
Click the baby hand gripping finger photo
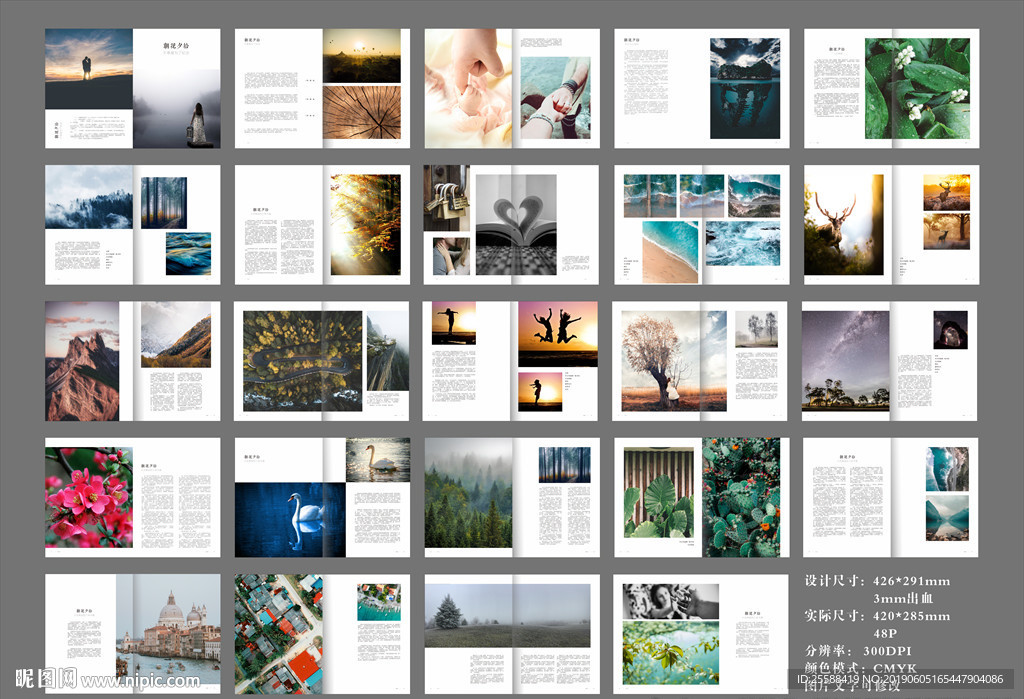pyautogui.click(x=468, y=88)
